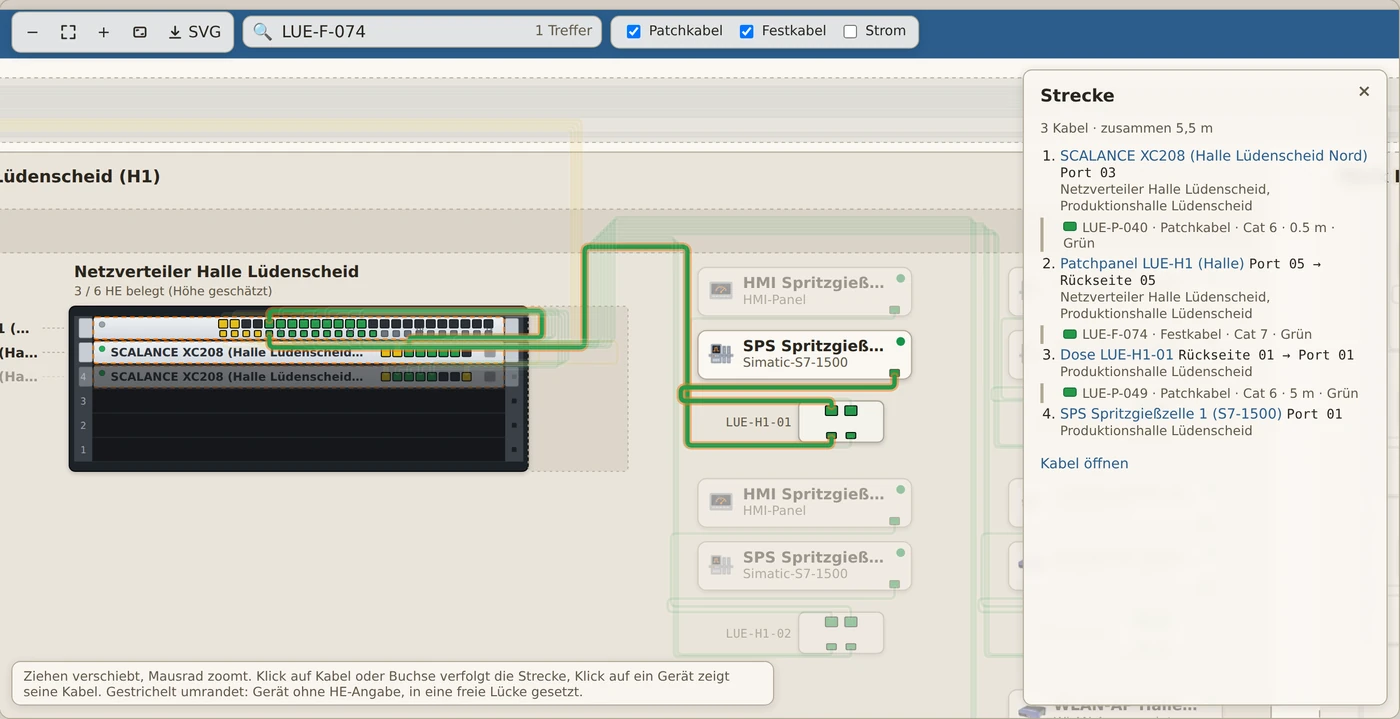Open the SCALANCE XC208 (Halle Lüdenscheid Nord) link

coord(1213,156)
